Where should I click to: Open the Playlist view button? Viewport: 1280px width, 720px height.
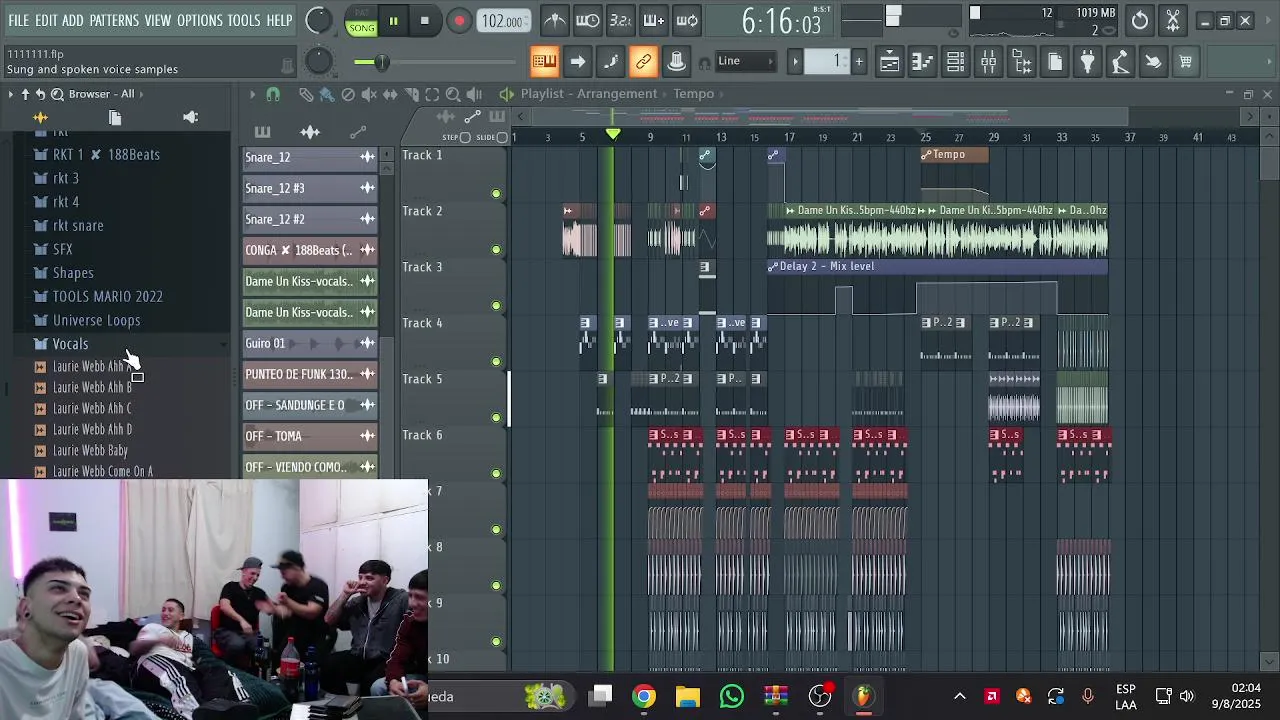coord(889,62)
